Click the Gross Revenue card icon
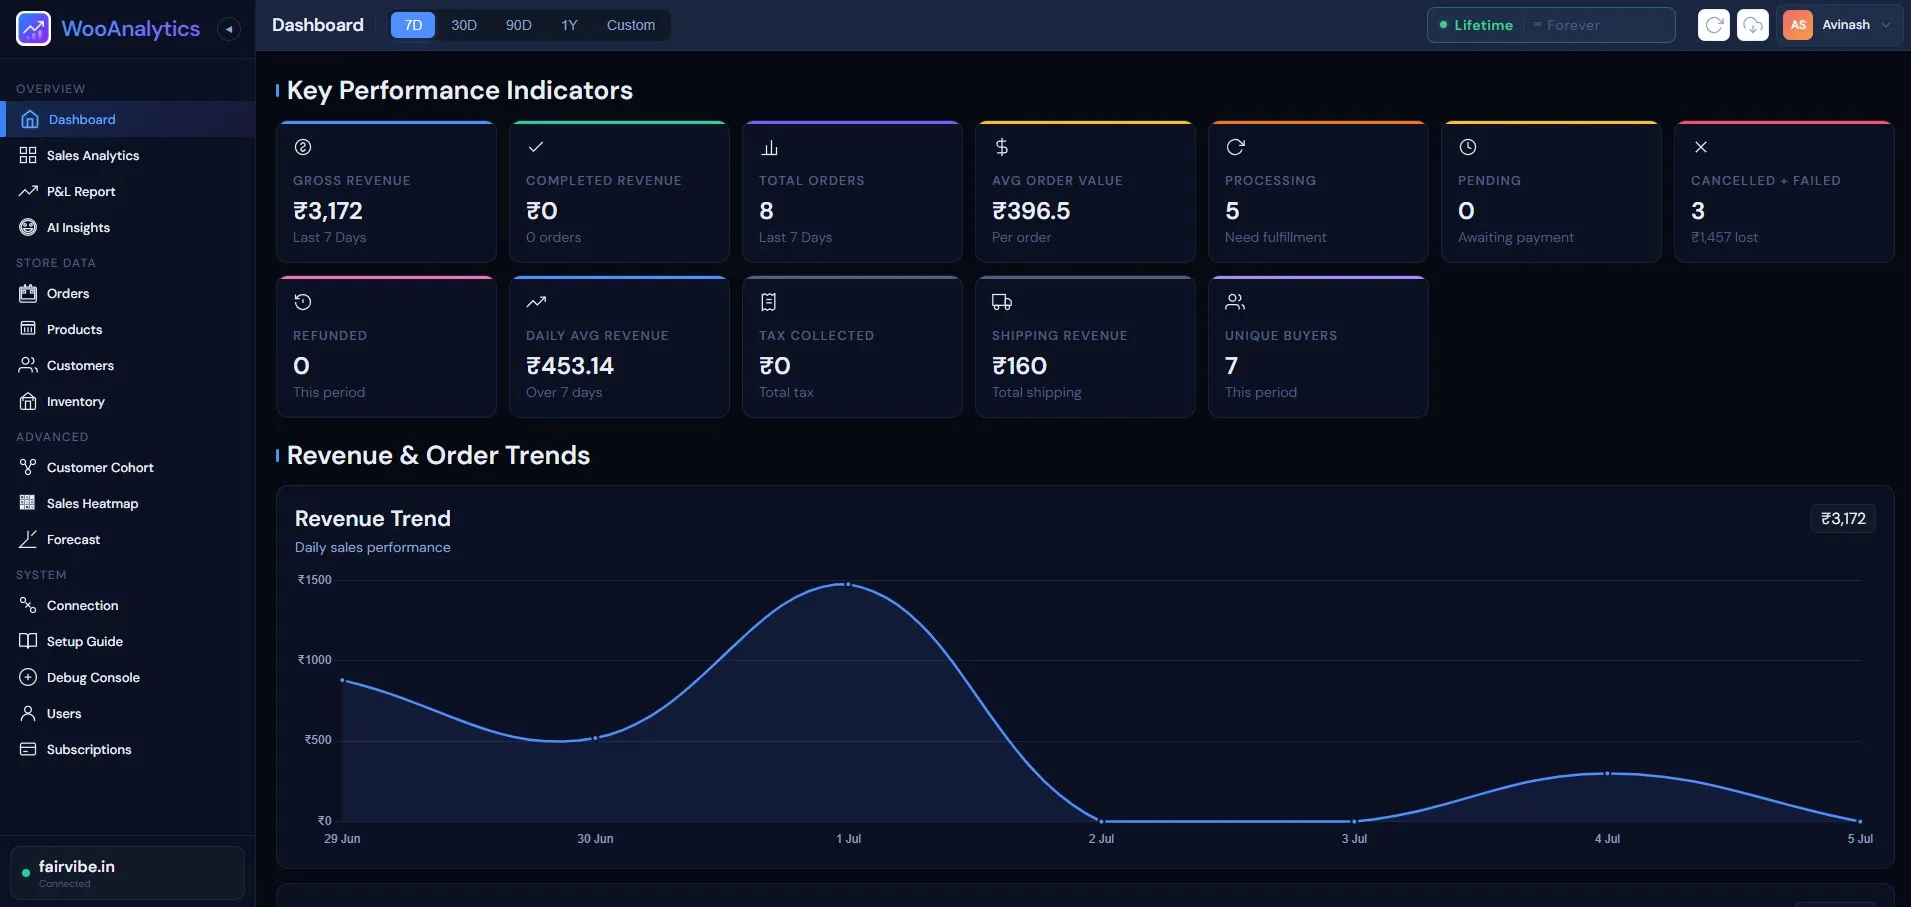The image size is (1911, 907). click(303, 147)
